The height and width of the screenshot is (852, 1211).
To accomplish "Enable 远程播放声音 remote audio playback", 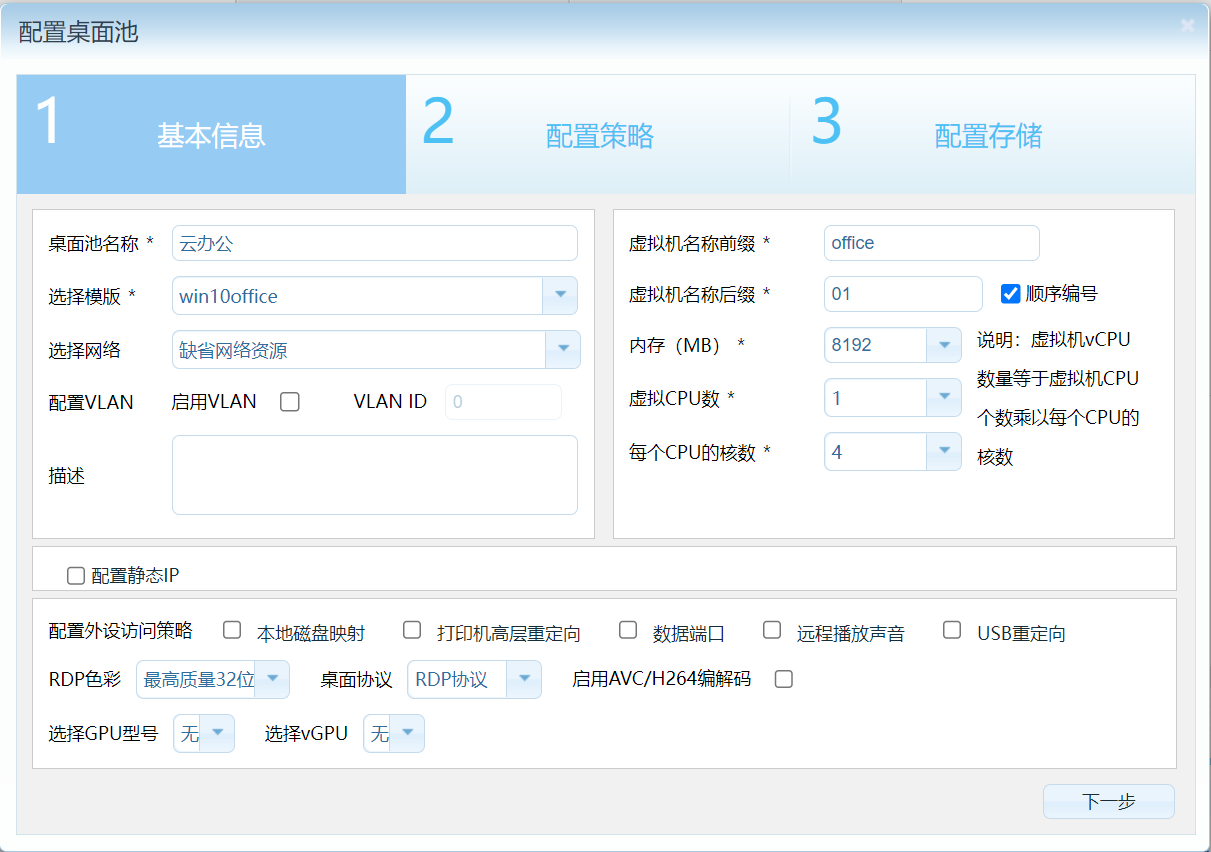I will pyautogui.click(x=771, y=630).
